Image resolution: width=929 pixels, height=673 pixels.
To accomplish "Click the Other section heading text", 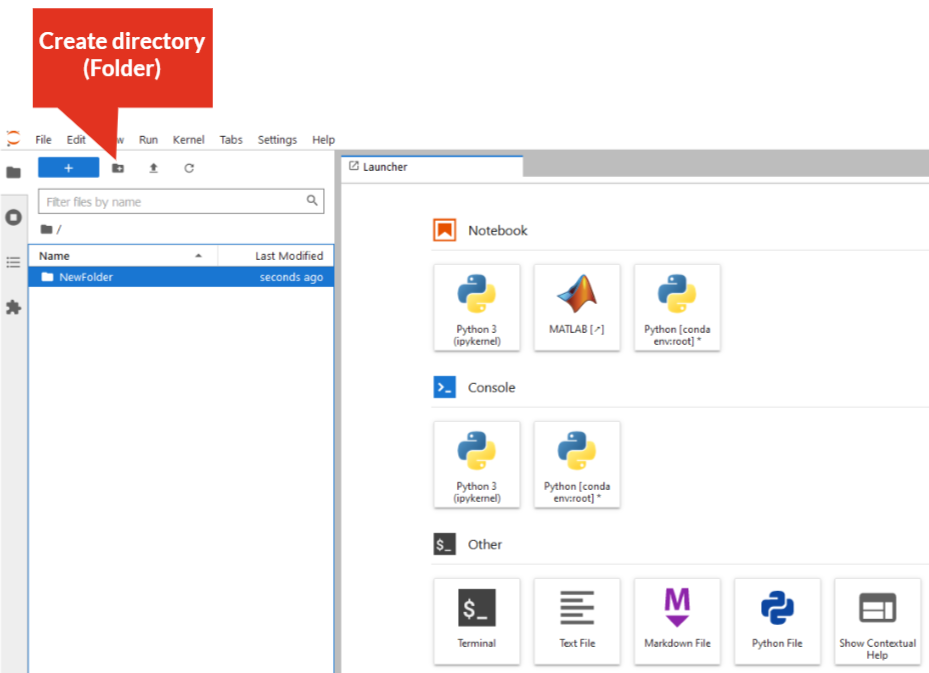I will coord(485,544).
